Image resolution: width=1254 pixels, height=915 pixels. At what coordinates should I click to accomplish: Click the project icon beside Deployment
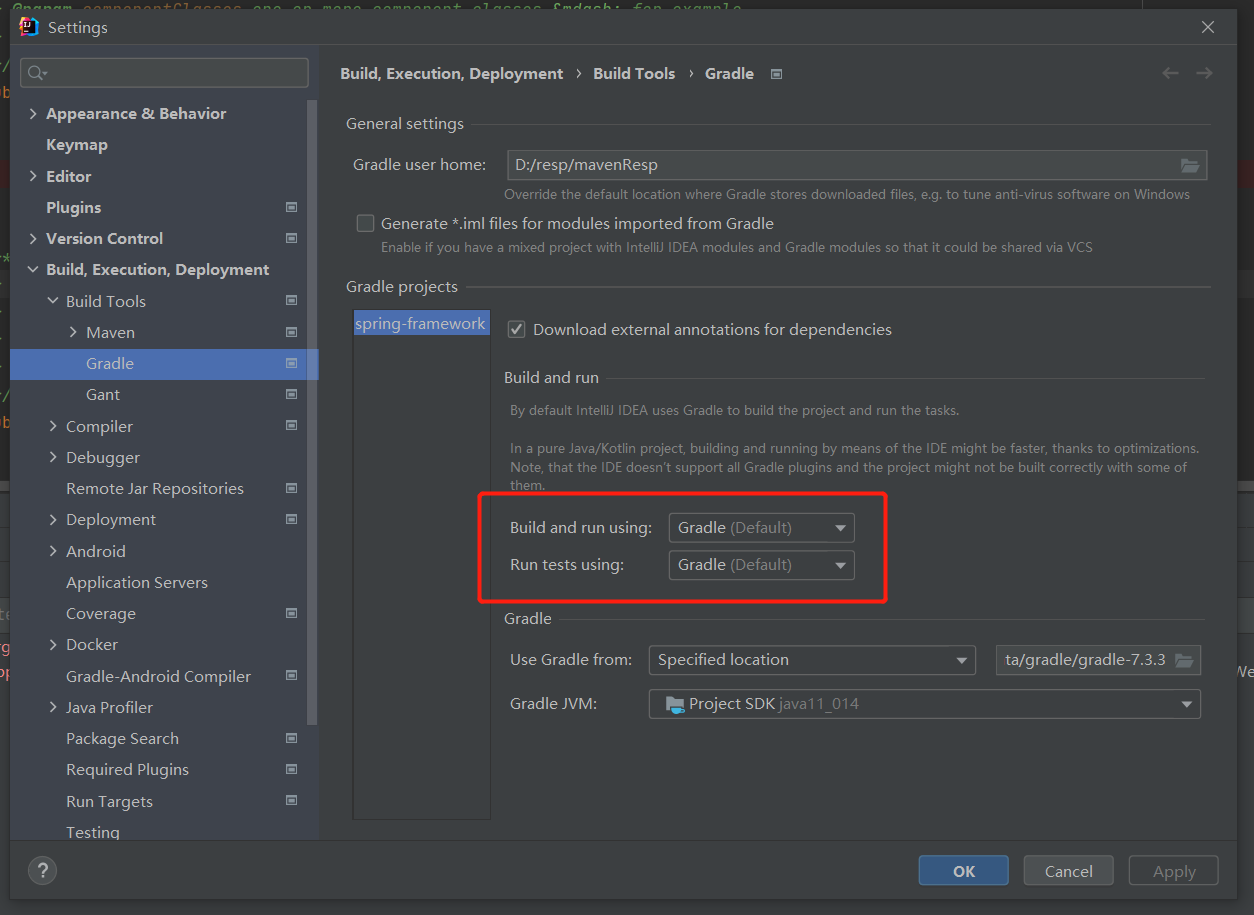click(x=291, y=519)
